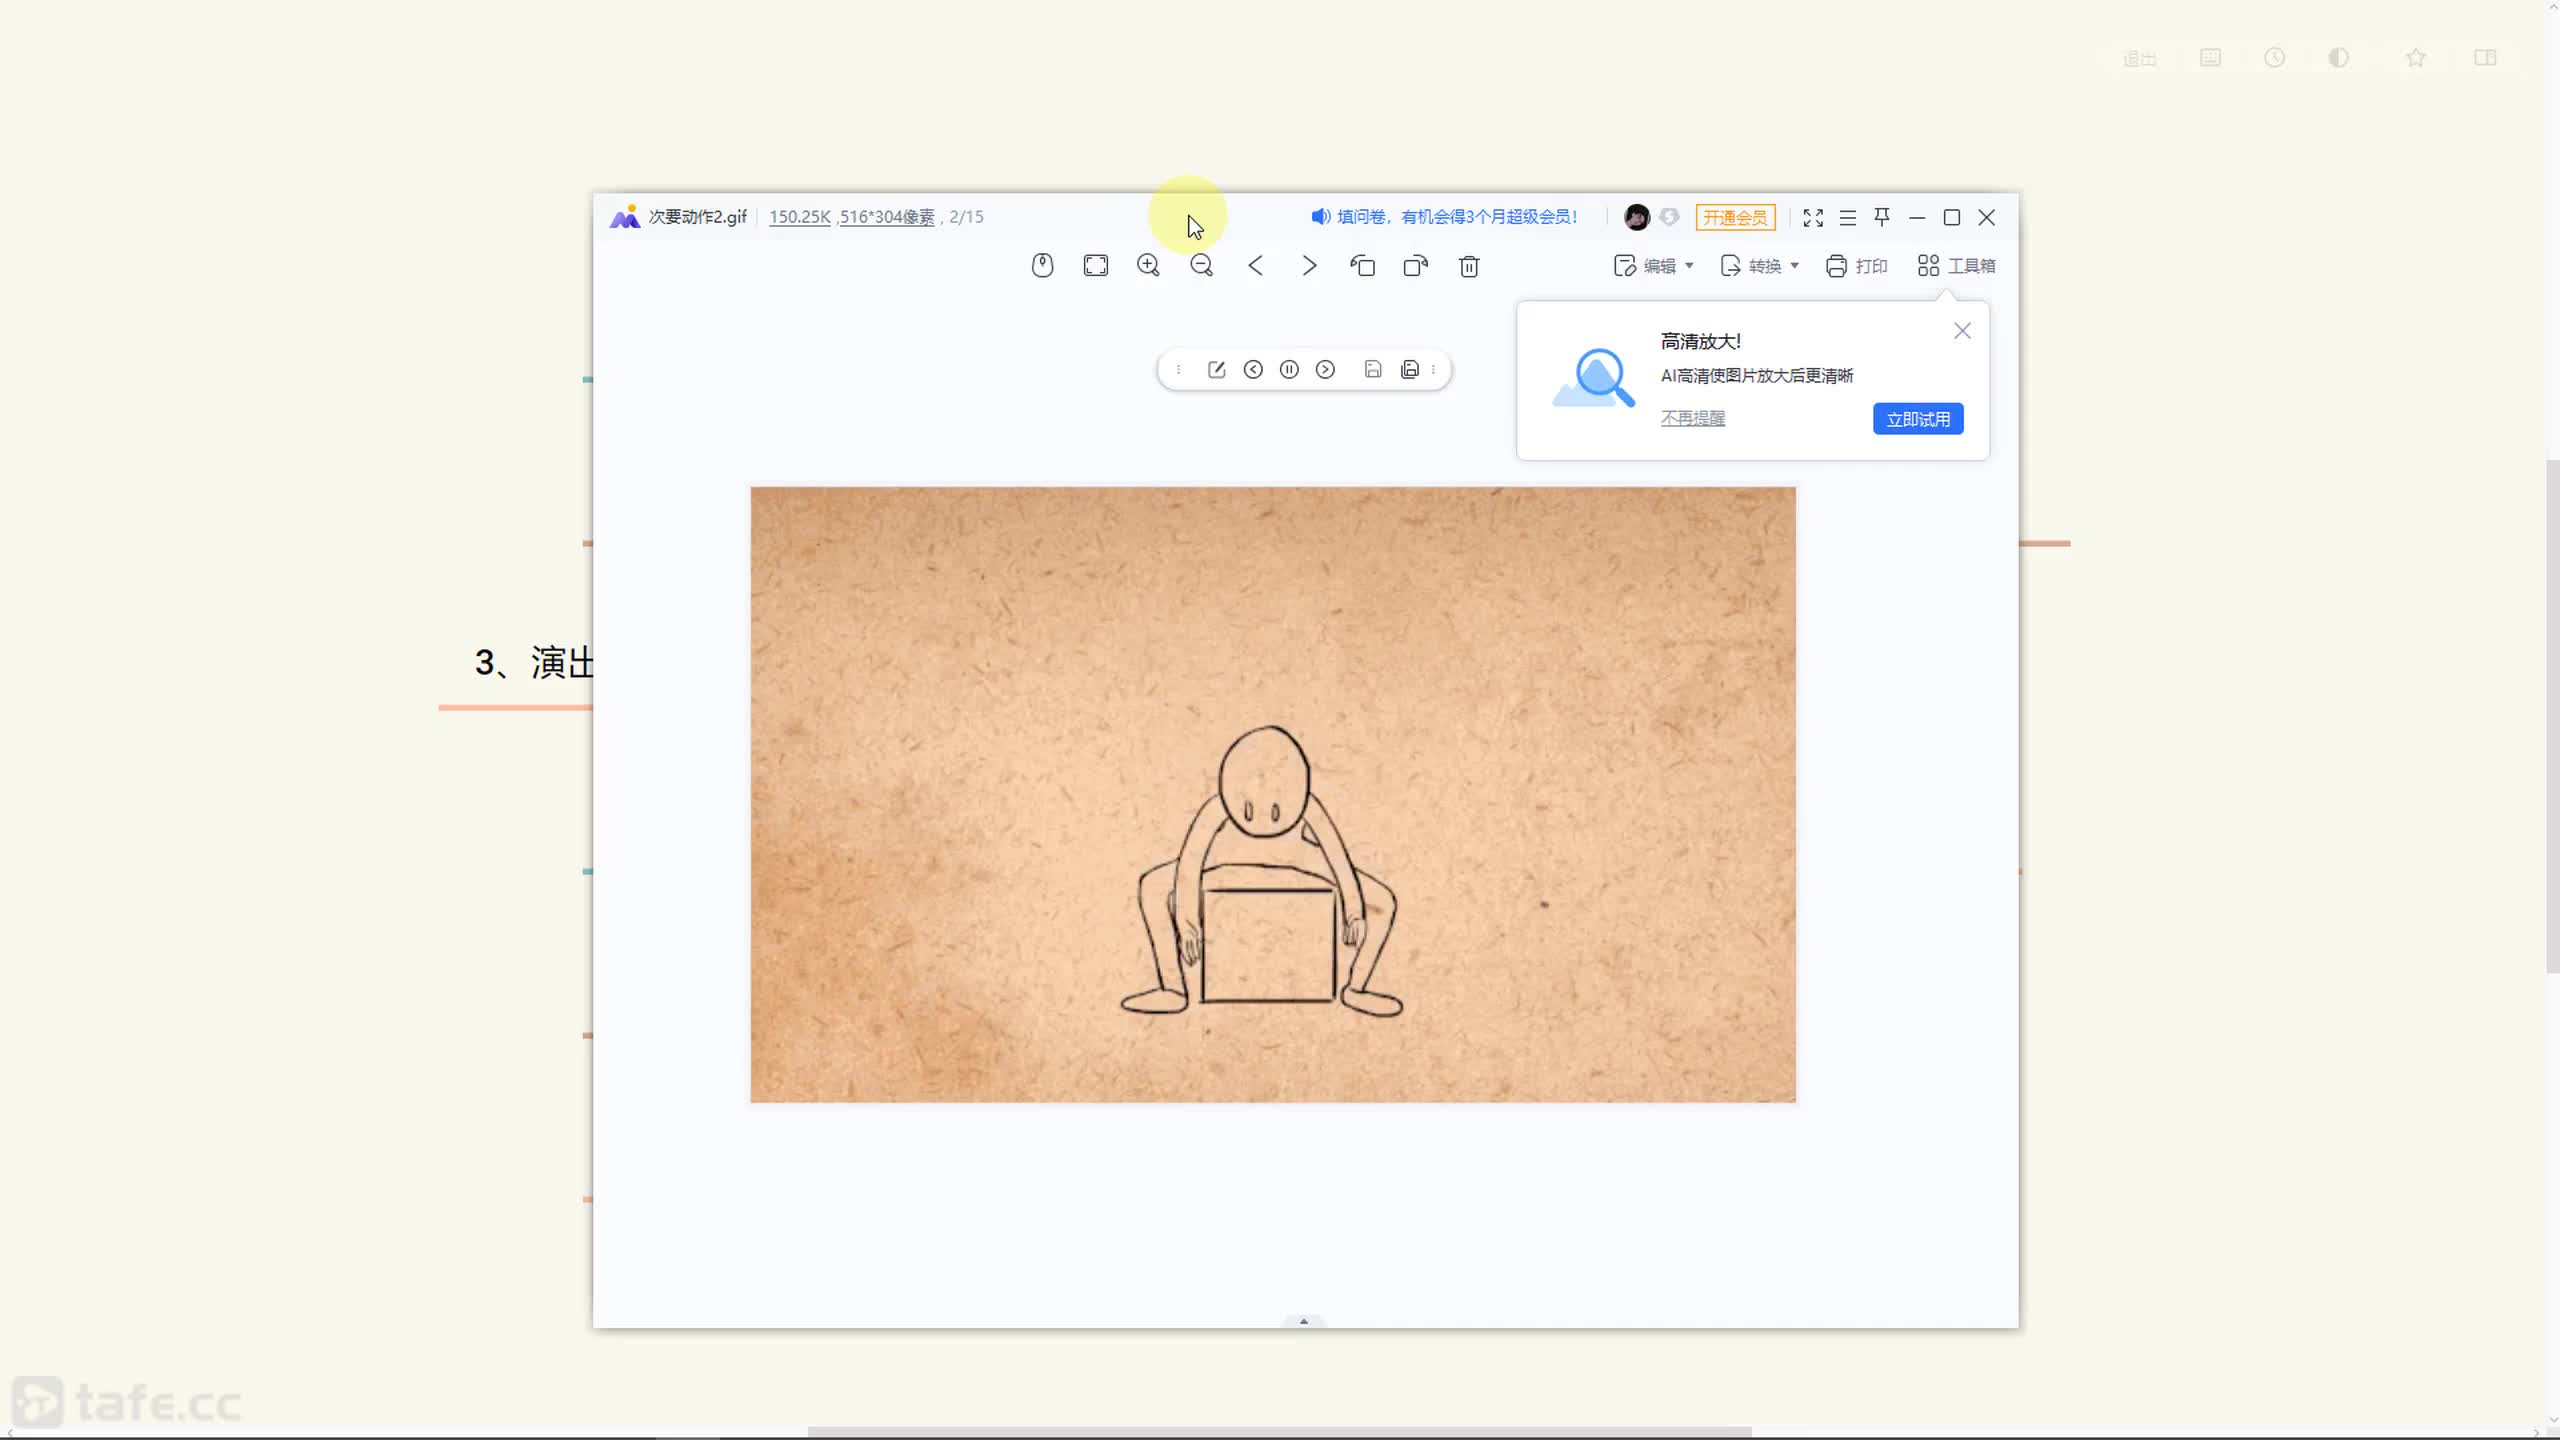
Task: Step to previous GIF frame
Action: [x=1253, y=370]
